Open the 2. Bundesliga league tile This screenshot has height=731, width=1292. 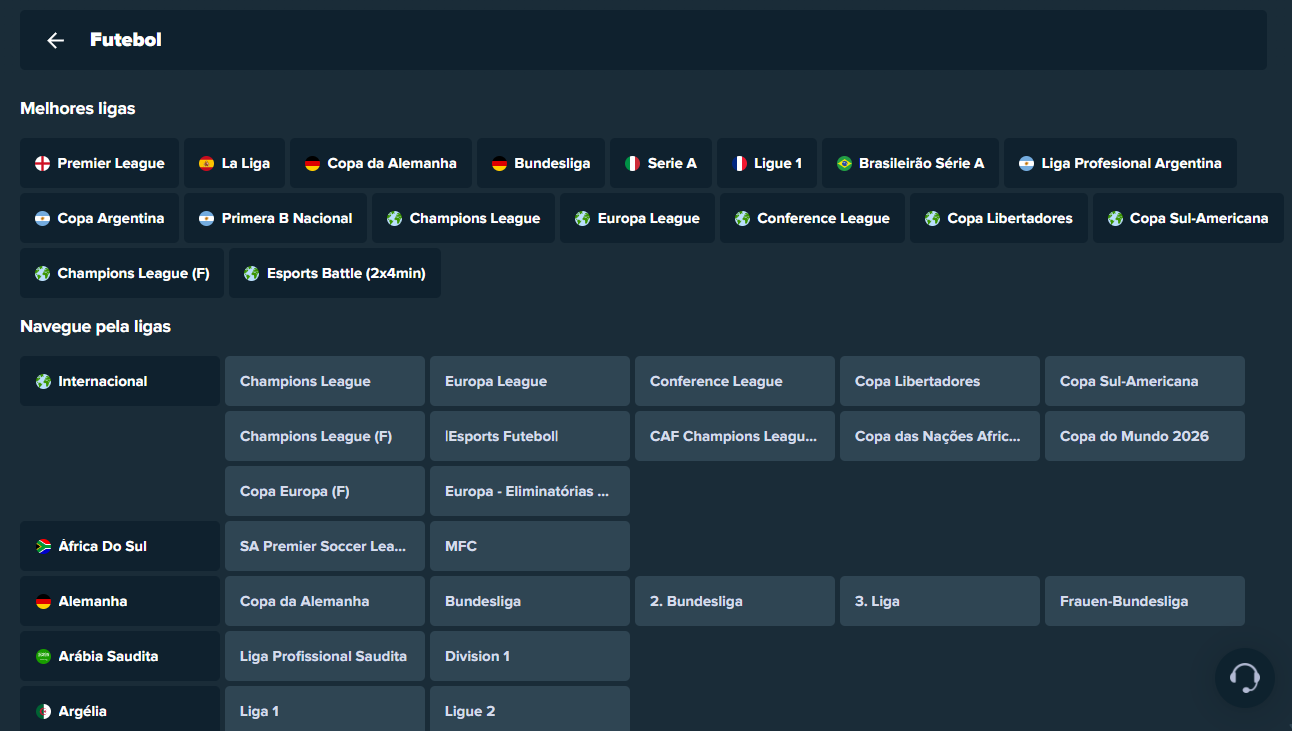point(734,601)
